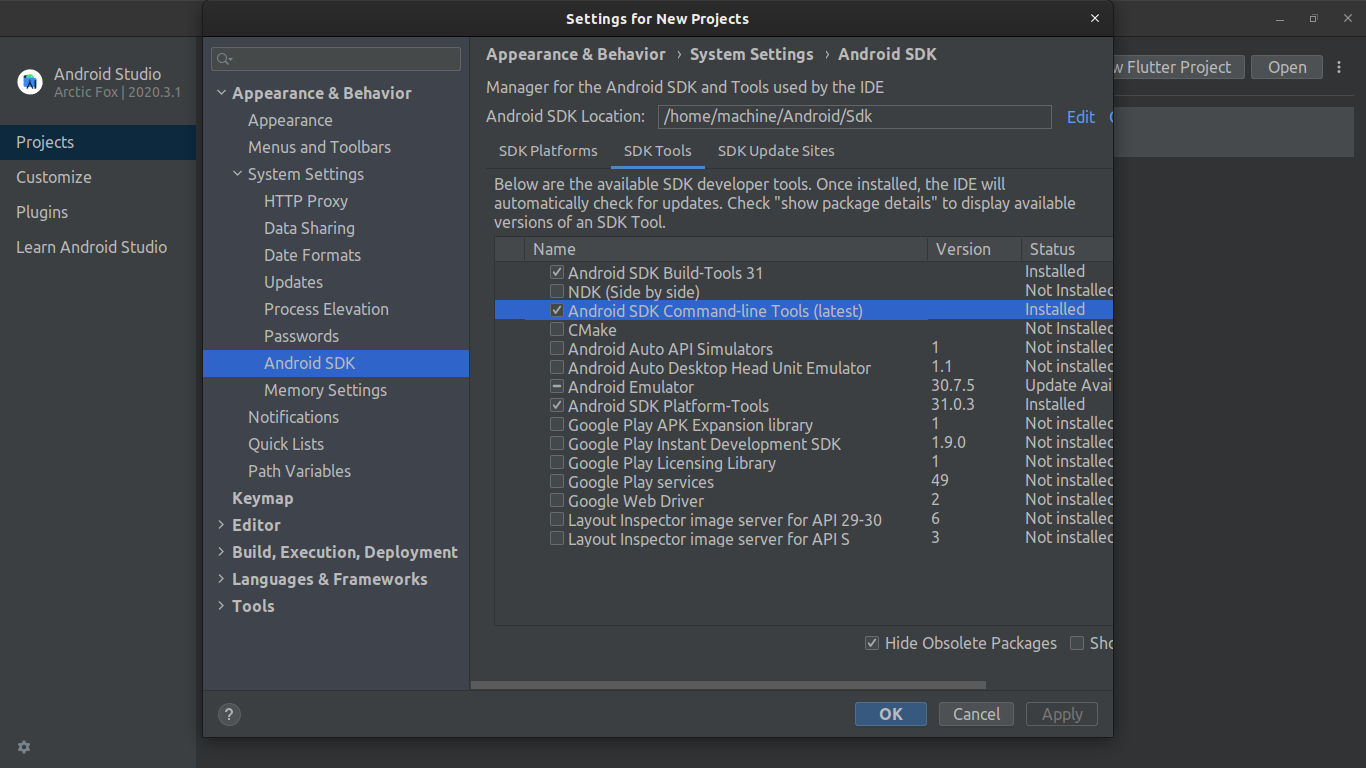Screen dimensions: 1366x768
Task: Open Passwords settings page
Action: (301, 336)
